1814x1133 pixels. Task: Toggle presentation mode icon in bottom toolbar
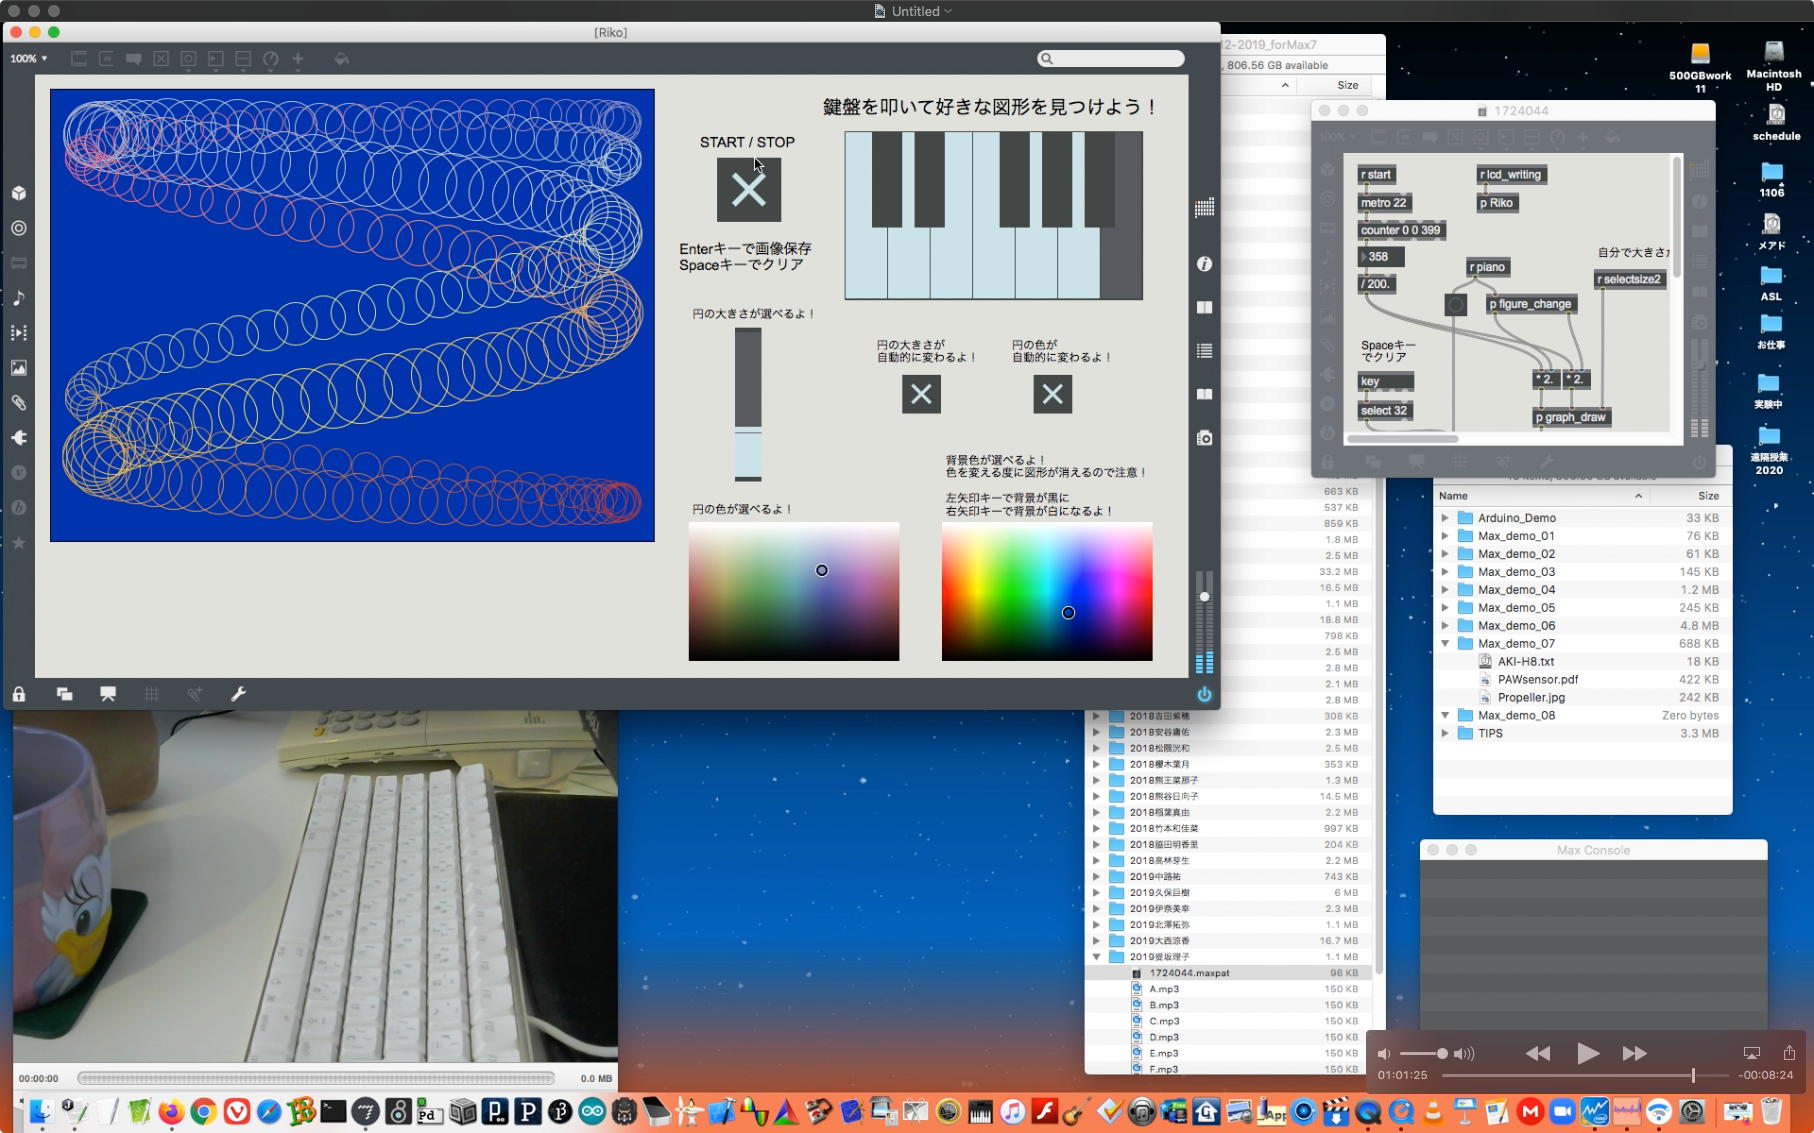[108, 694]
